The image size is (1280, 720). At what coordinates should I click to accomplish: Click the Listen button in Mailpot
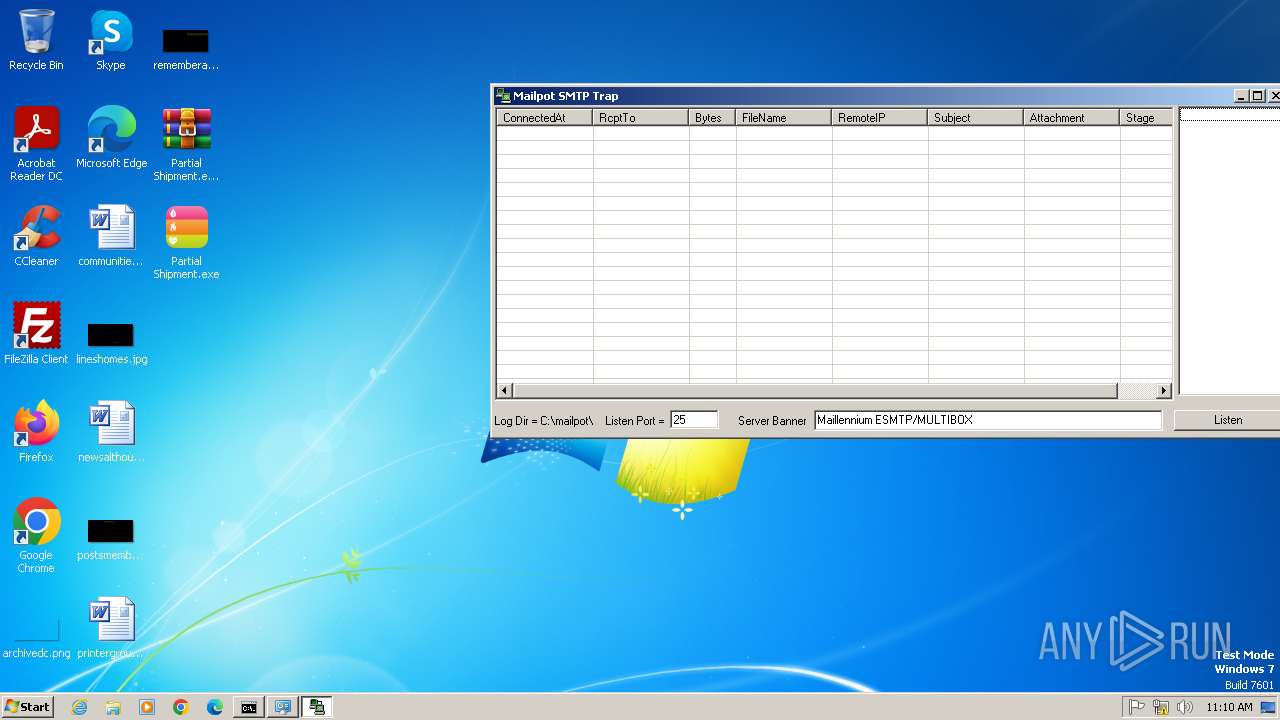click(x=1227, y=420)
